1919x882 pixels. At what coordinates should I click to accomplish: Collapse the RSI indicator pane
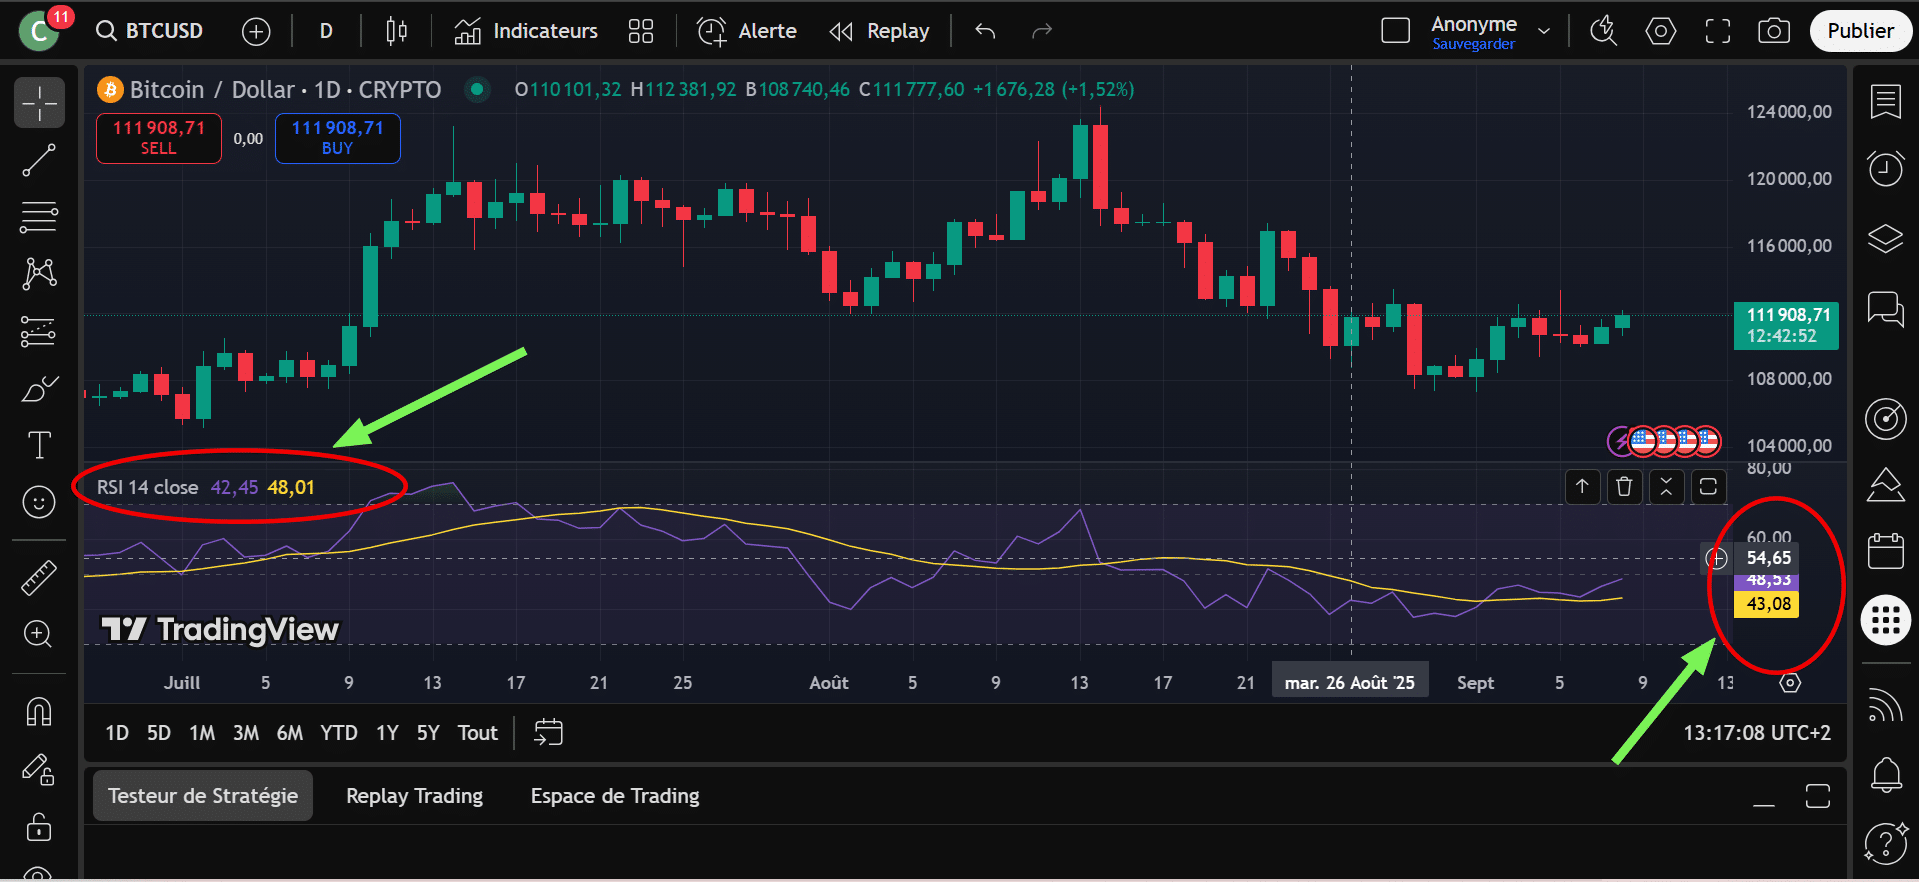click(x=1666, y=487)
